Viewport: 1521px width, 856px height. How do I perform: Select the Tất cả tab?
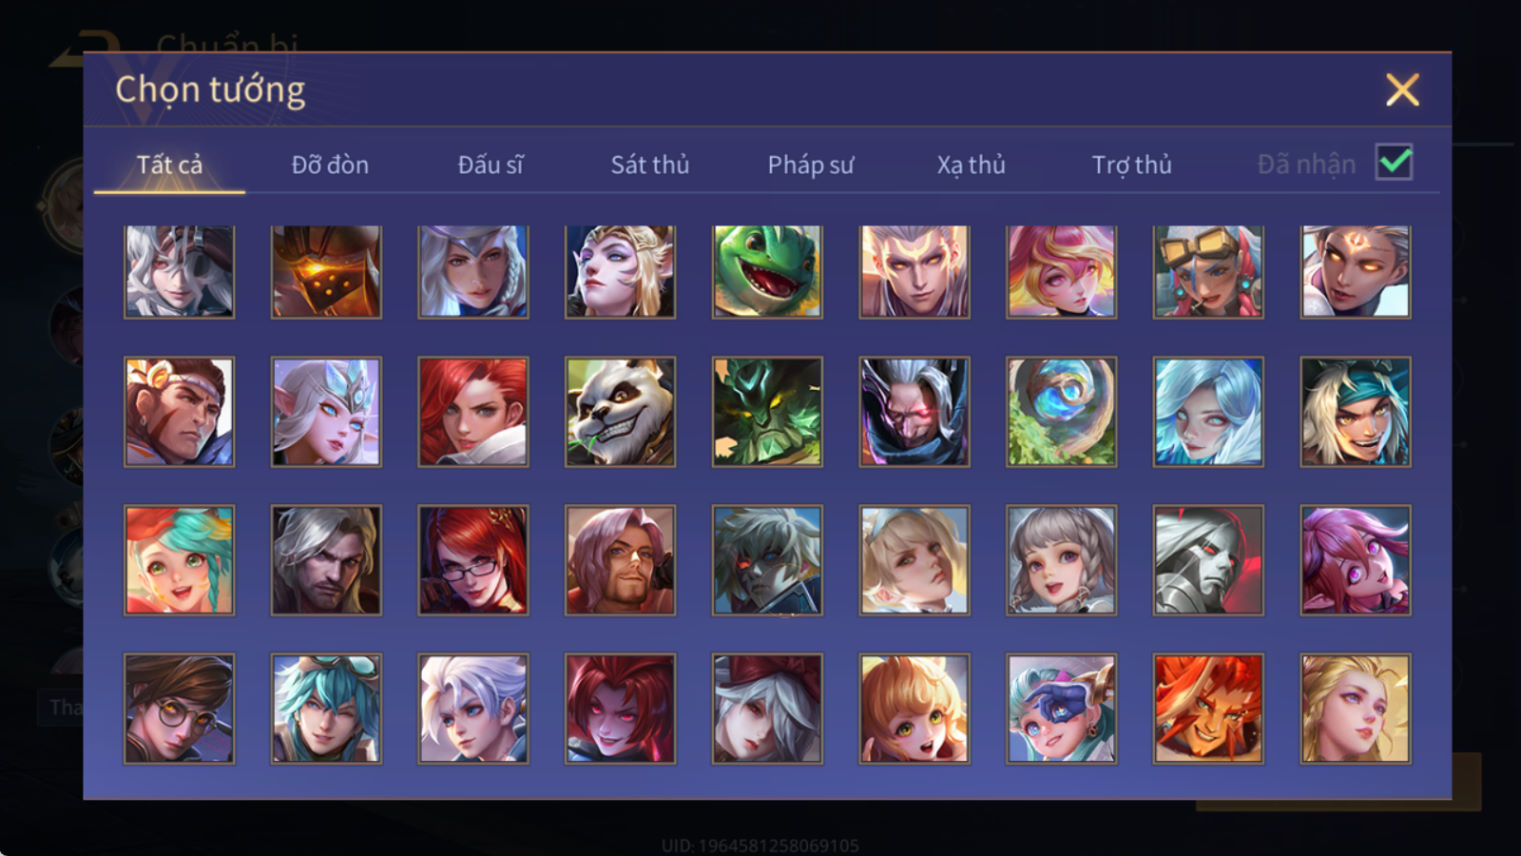click(x=169, y=165)
